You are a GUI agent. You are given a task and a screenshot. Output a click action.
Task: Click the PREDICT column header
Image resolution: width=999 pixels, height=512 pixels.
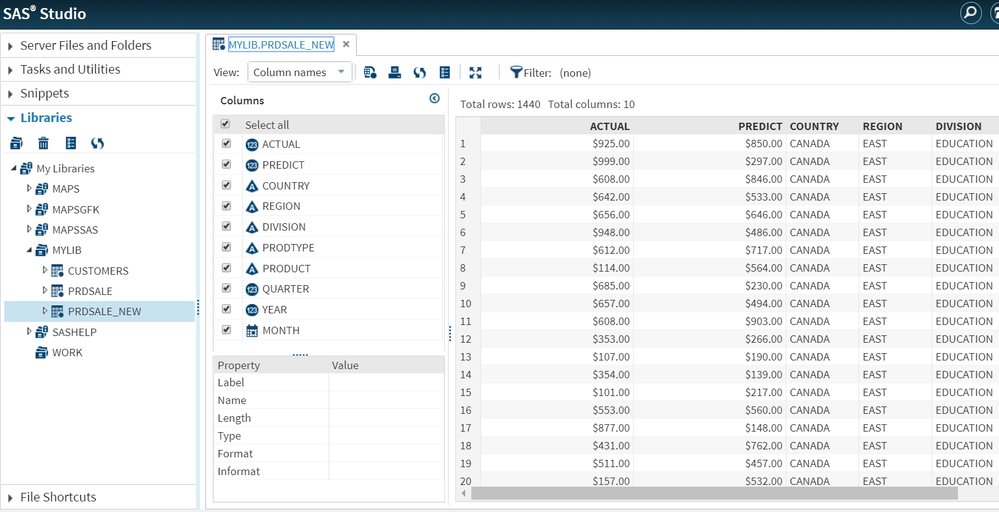coord(759,126)
